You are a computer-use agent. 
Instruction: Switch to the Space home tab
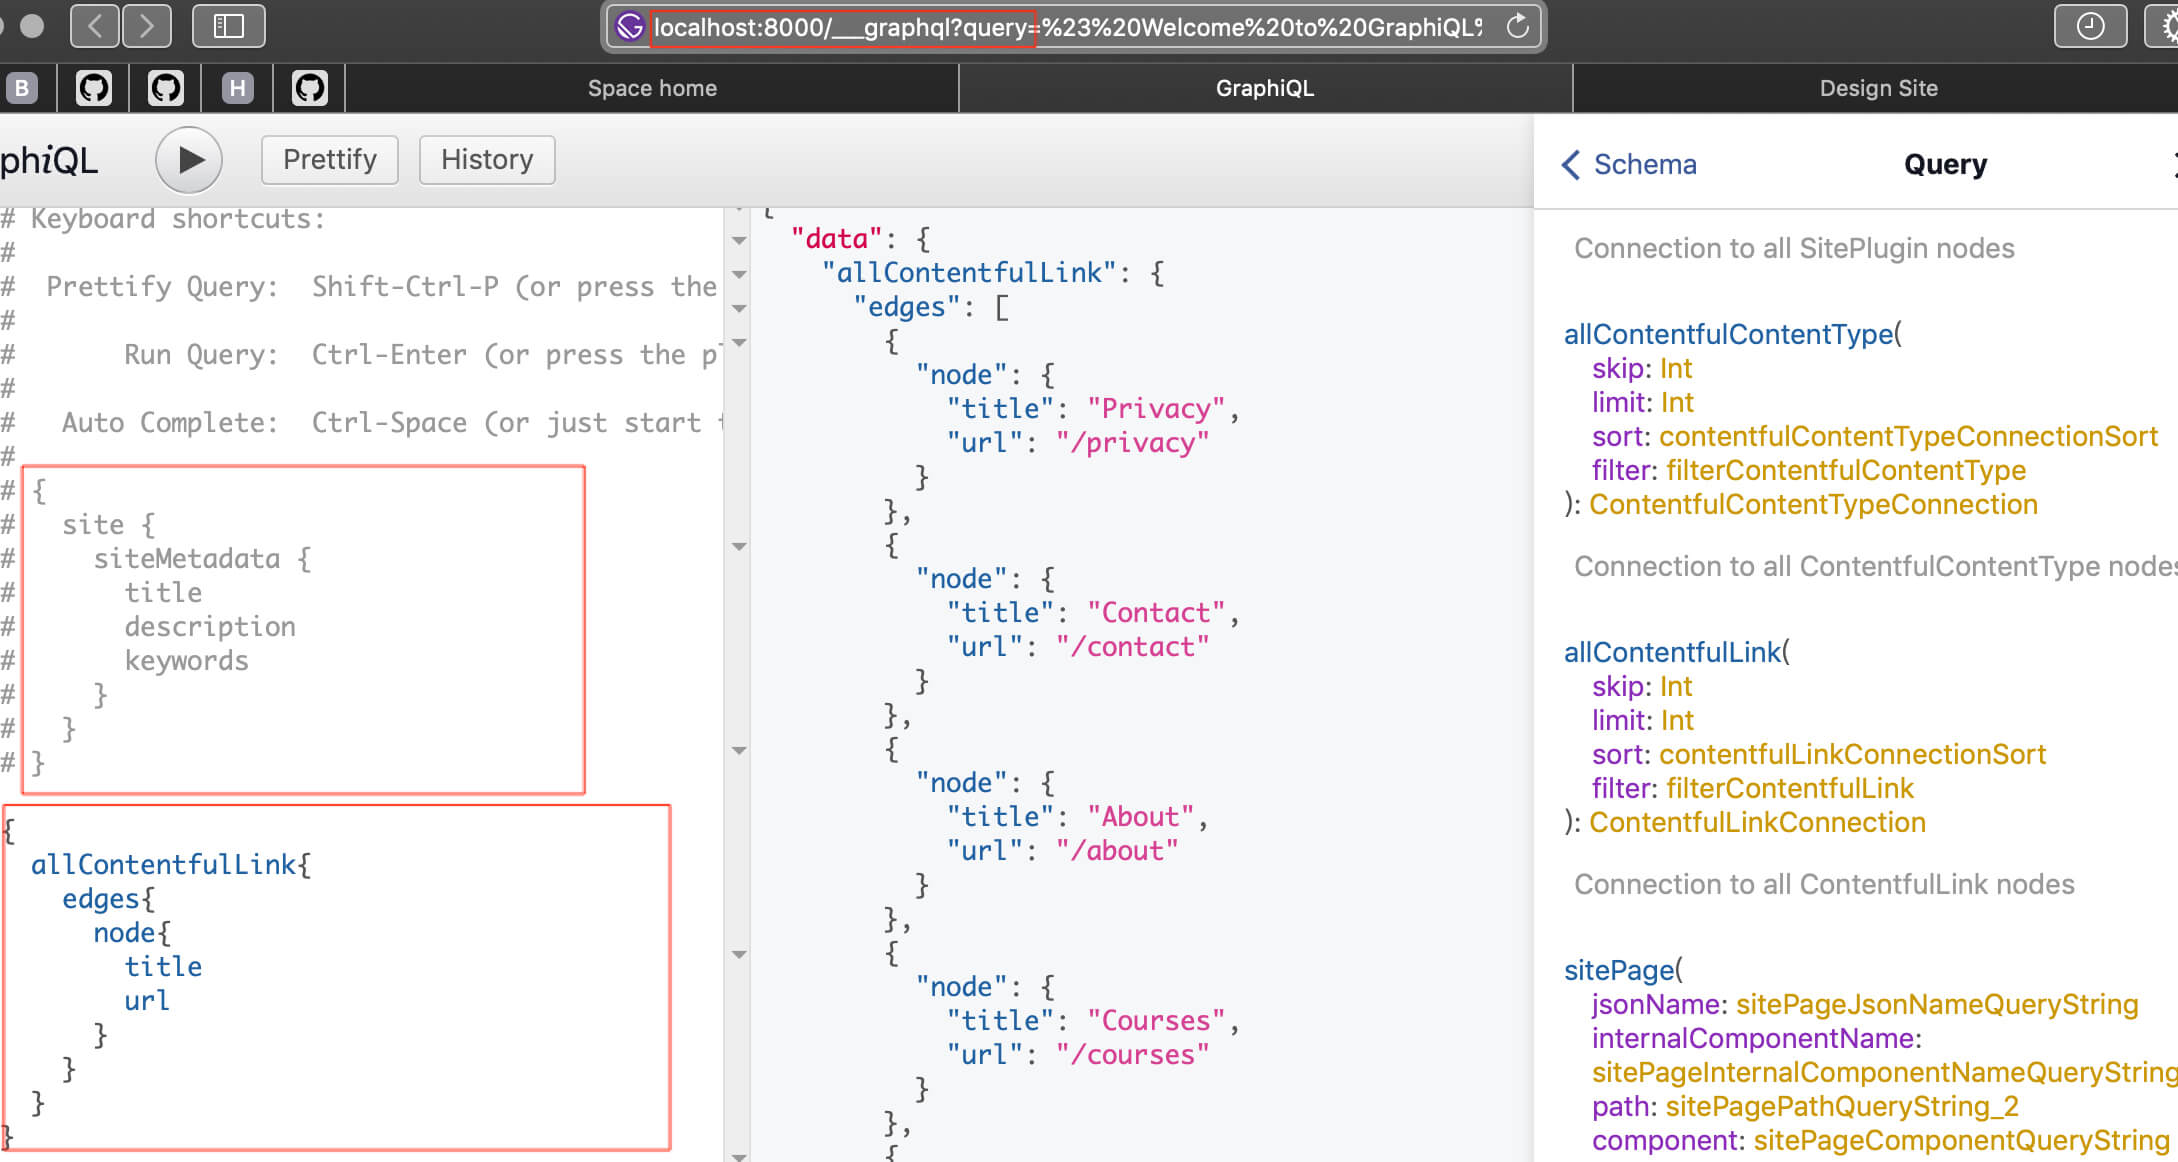[x=652, y=88]
